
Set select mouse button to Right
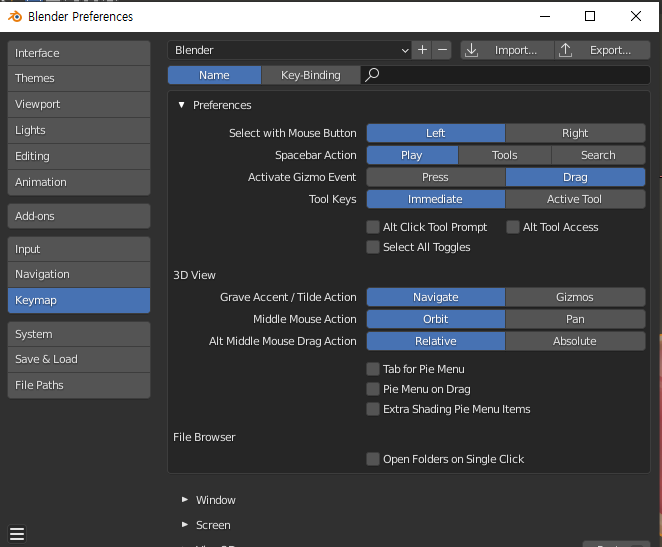(575, 133)
